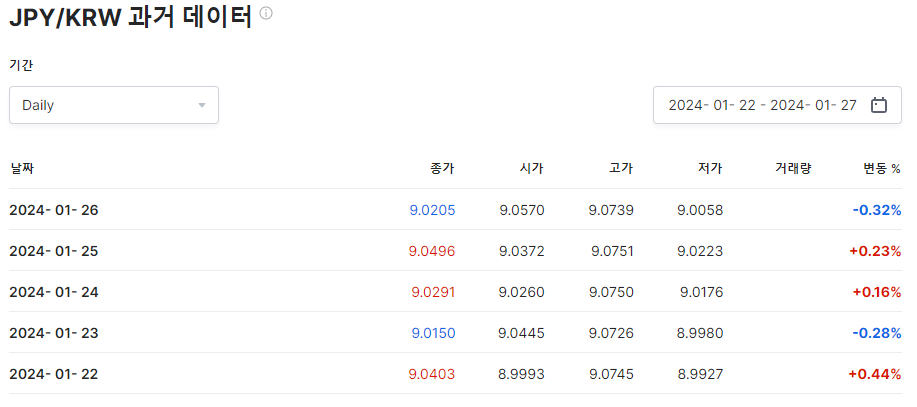Screen dimensions: 917x407
Task: Click low price 8.9980
Action: pos(700,333)
